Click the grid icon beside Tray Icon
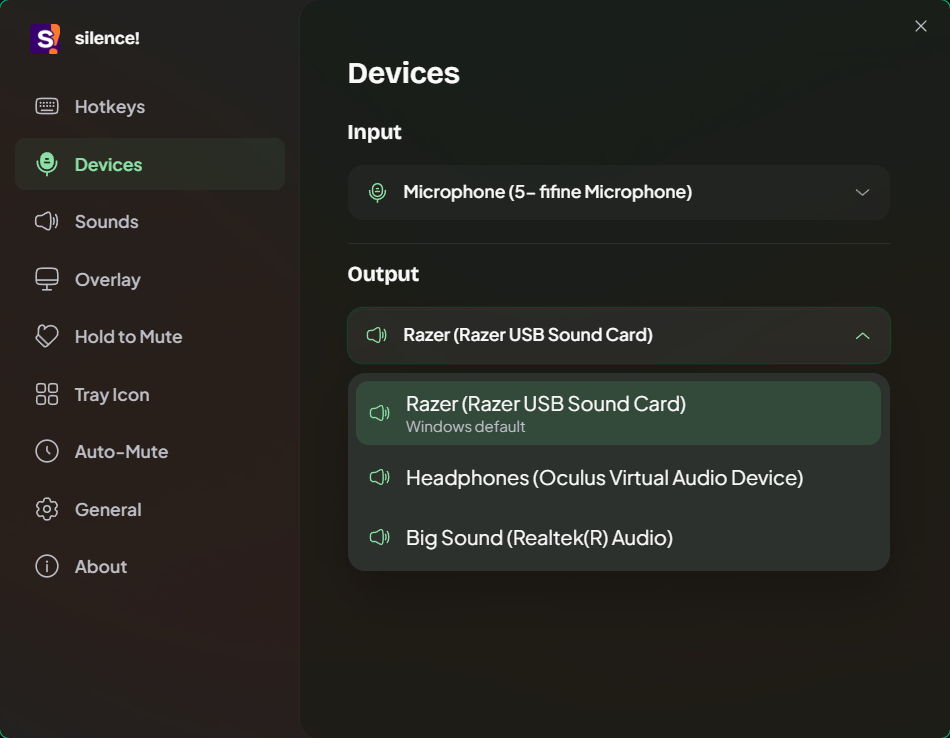Viewport: 950px width, 738px height. [x=47, y=394]
